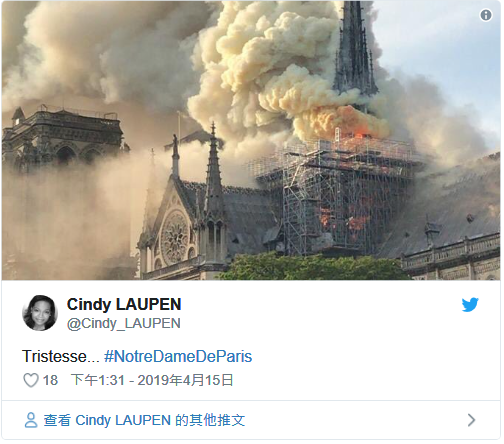The height and width of the screenshot is (444, 504).
Task: Click the like count 18
Action: (51, 382)
